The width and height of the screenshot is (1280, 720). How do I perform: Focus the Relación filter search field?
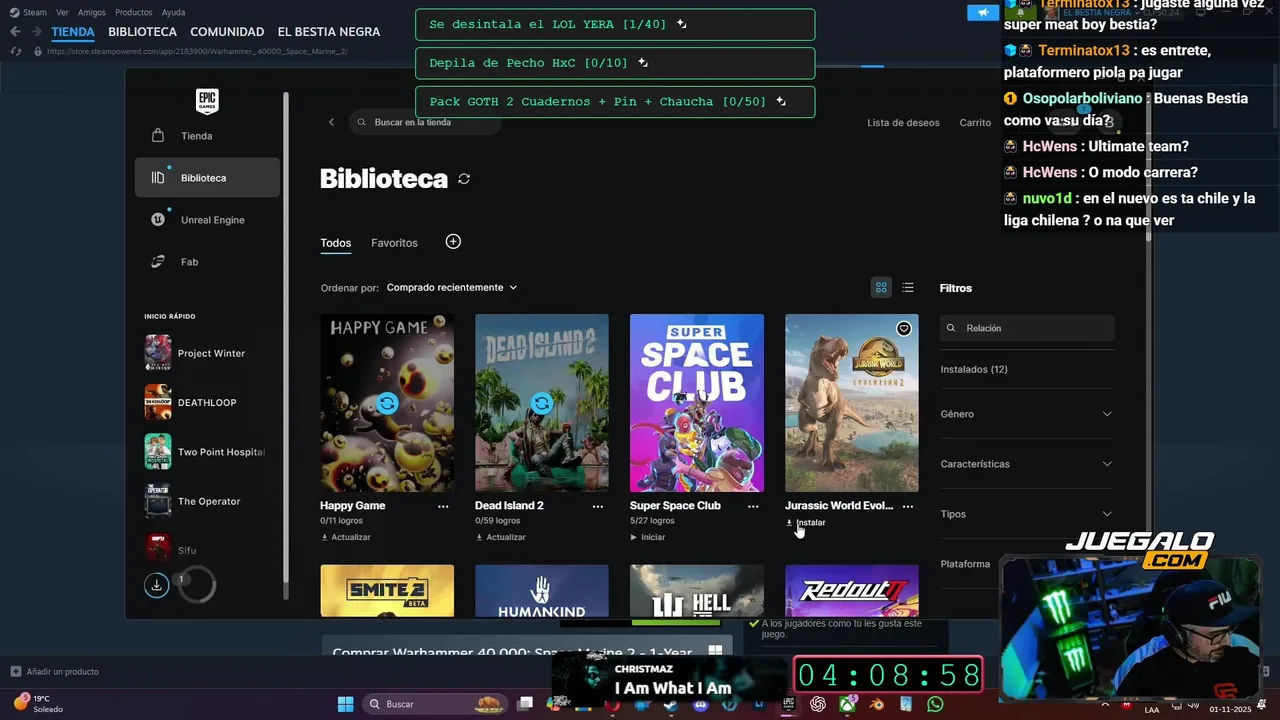click(x=1027, y=328)
